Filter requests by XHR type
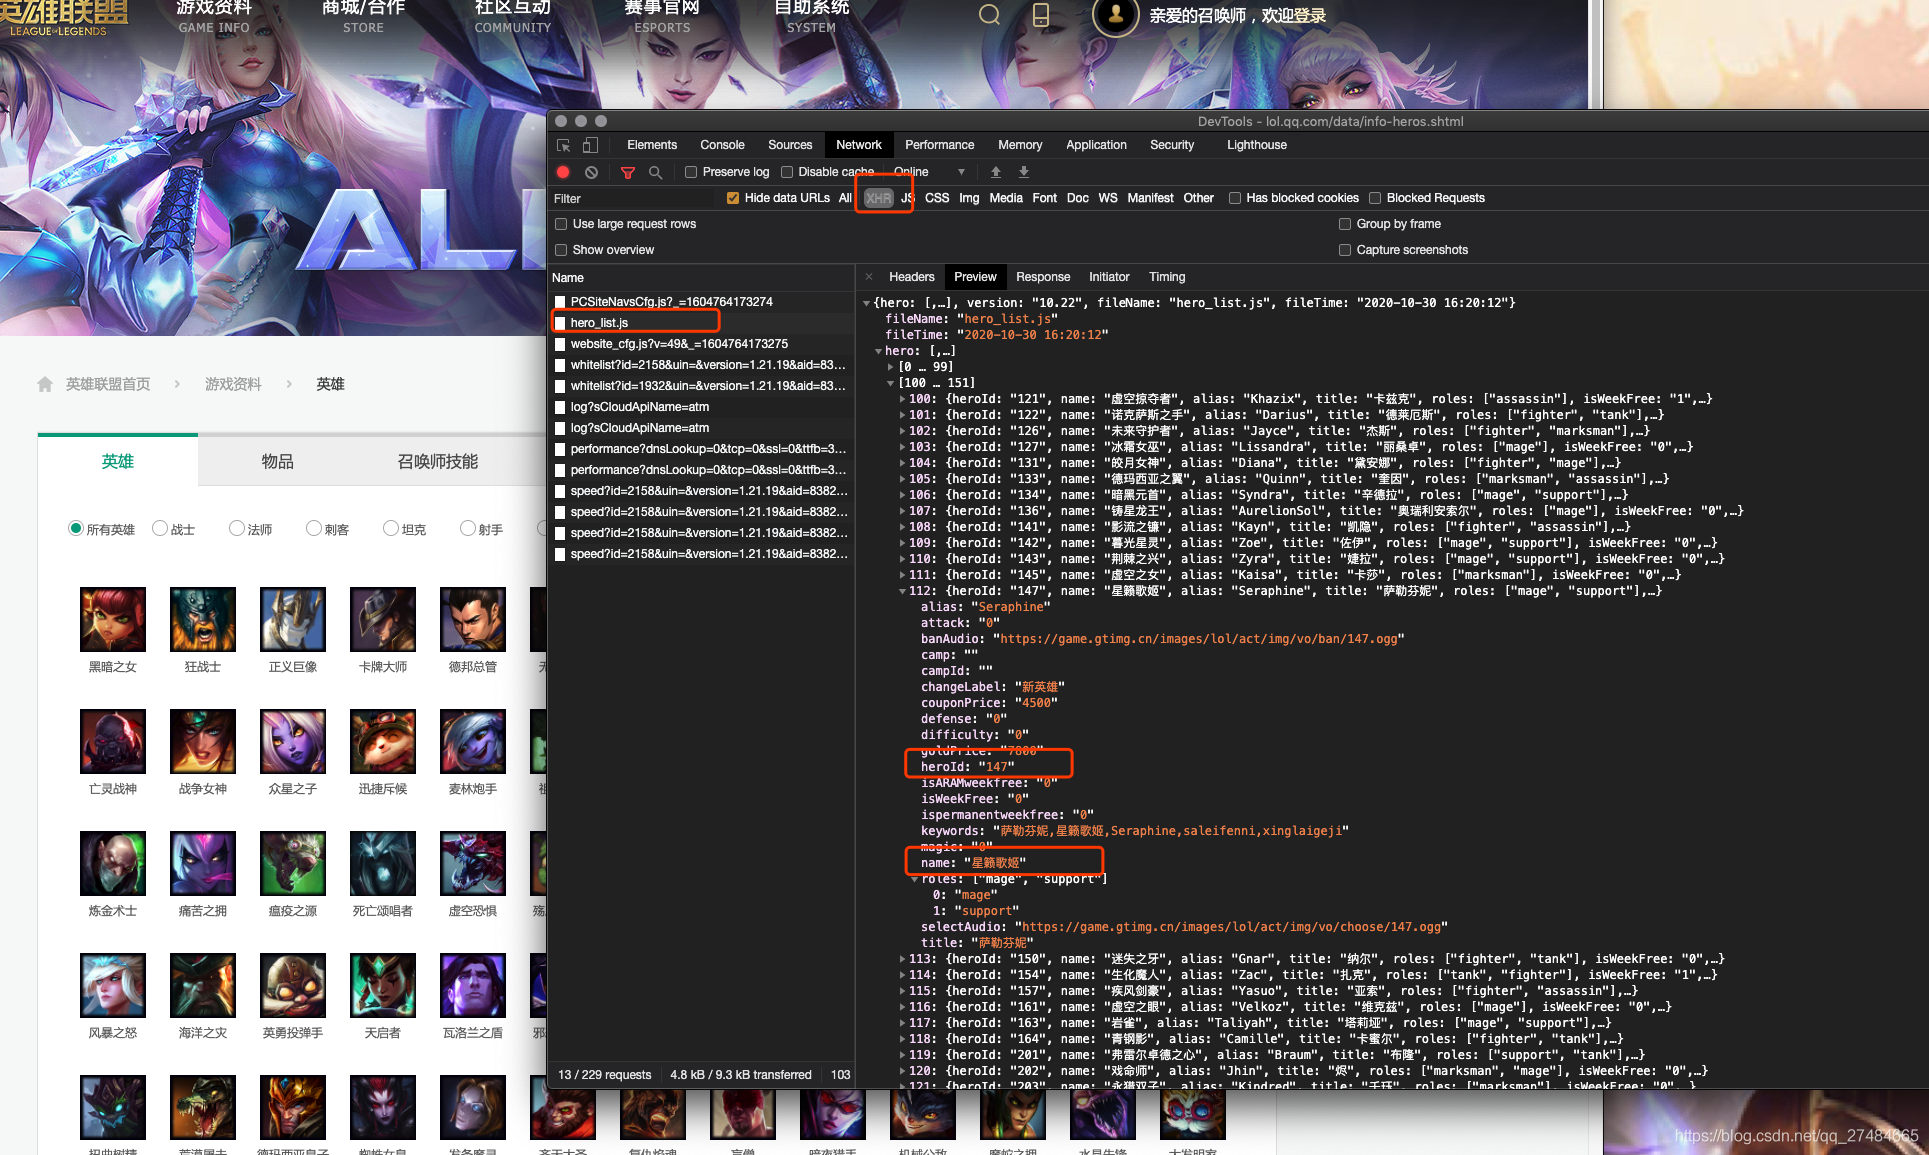 click(878, 198)
